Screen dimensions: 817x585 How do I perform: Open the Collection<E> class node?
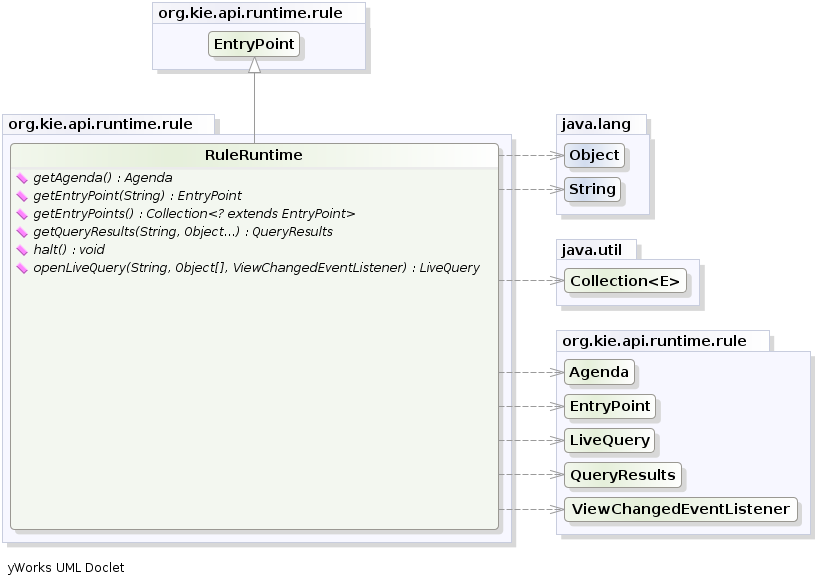coord(625,281)
